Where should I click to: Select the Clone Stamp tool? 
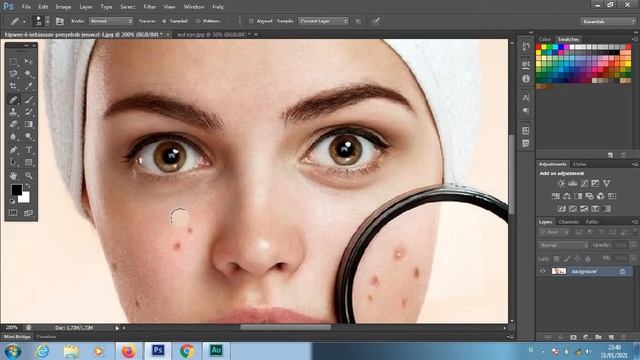[x=13, y=111]
